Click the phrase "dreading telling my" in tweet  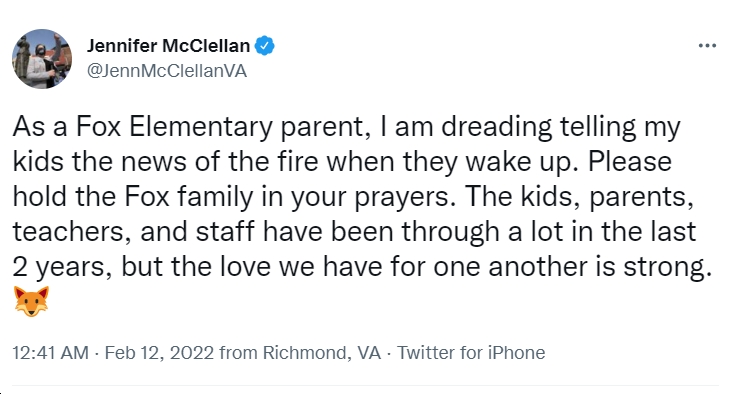click(561, 127)
